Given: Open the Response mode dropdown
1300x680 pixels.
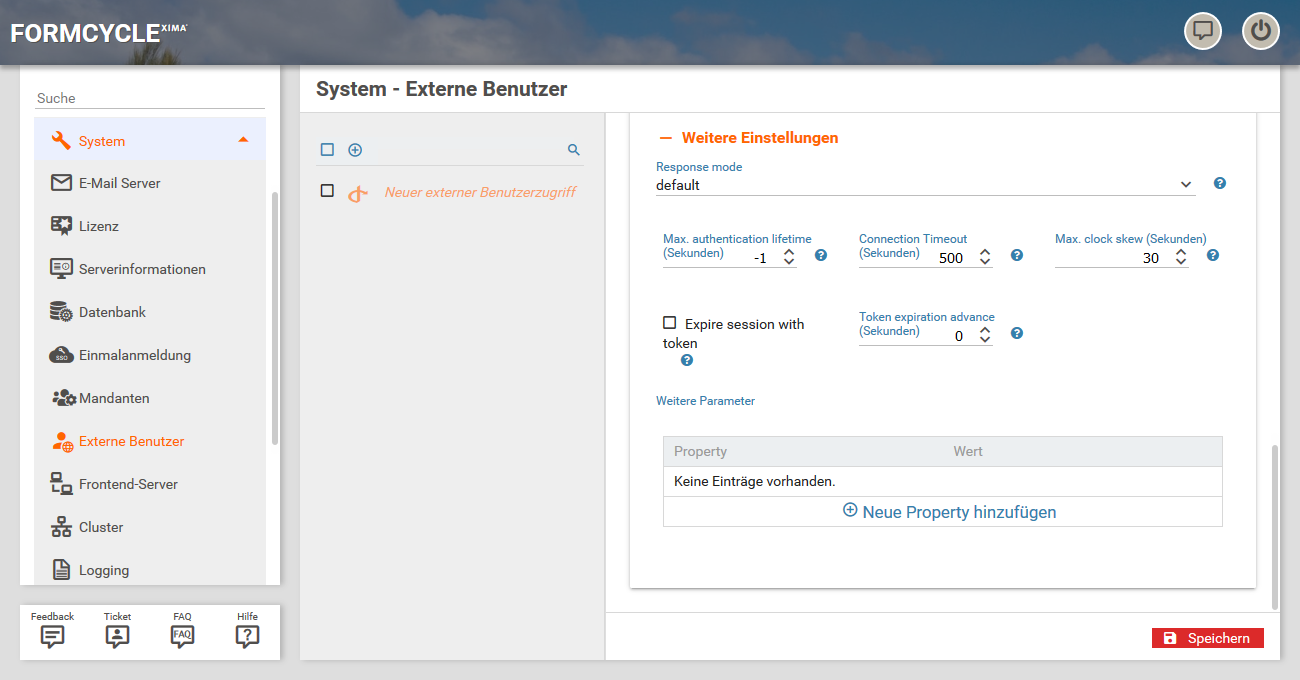Looking at the screenshot, I should [x=925, y=185].
